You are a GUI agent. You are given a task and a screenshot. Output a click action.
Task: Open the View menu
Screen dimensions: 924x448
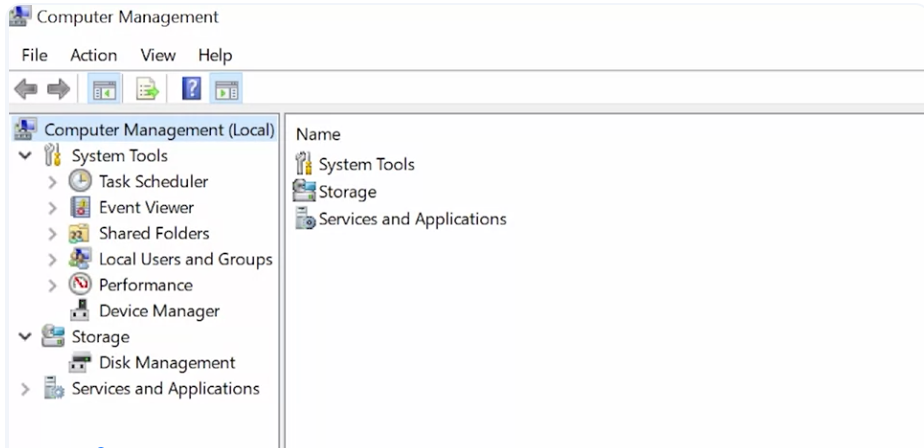pyautogui.click(x=158, y=55)
